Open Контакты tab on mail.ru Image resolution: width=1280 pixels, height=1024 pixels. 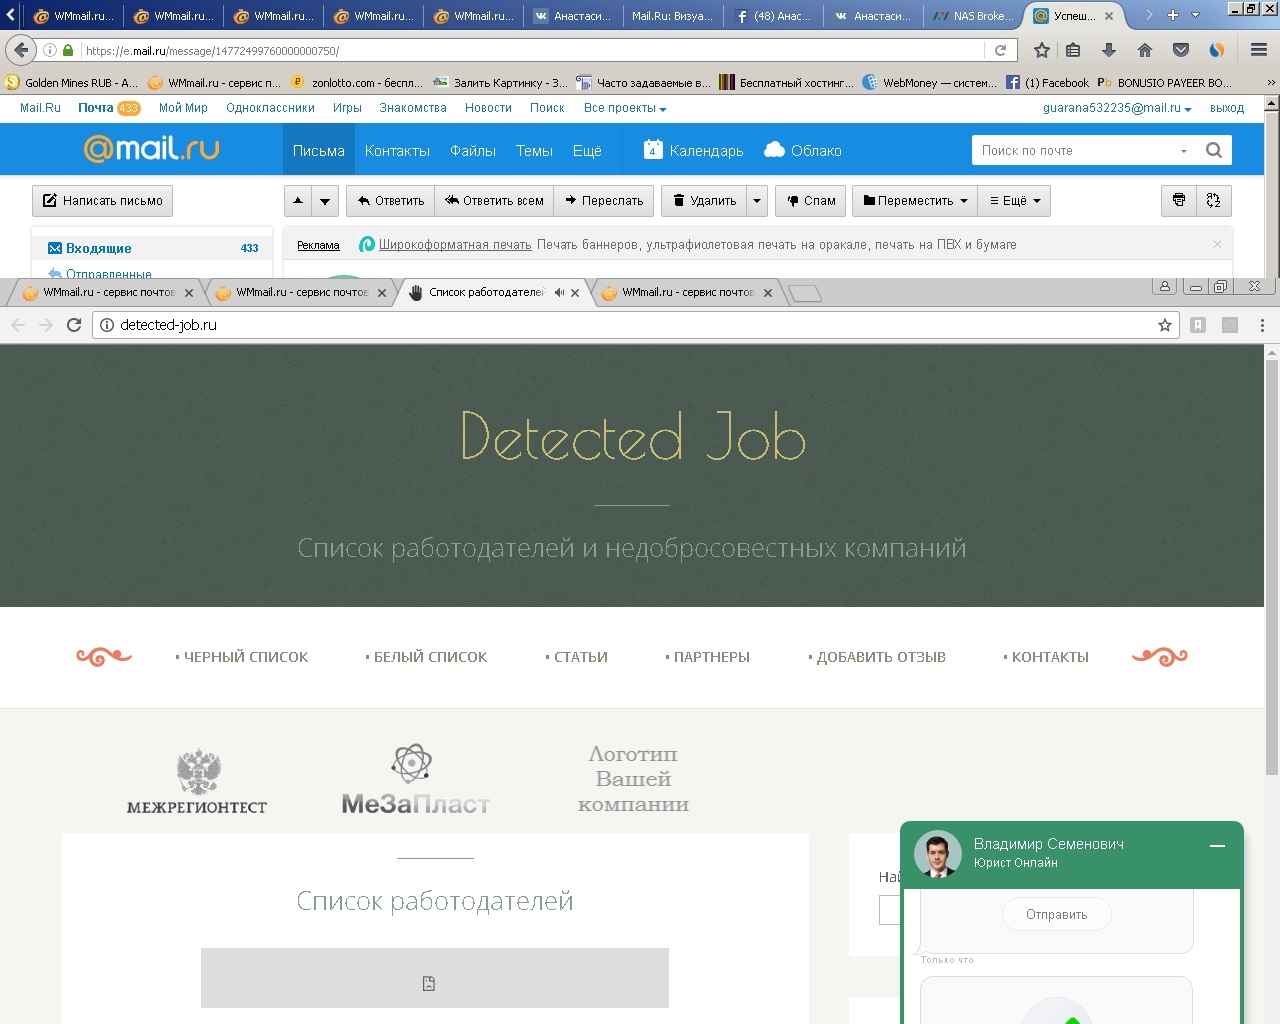(397, 150)
